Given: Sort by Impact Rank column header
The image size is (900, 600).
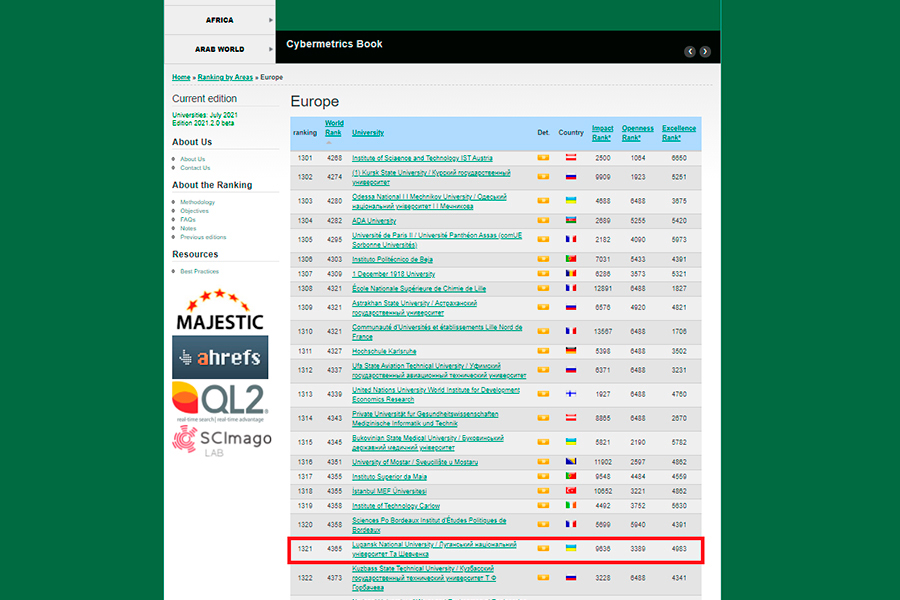Looking at the screenshot, I should [602, 132].
